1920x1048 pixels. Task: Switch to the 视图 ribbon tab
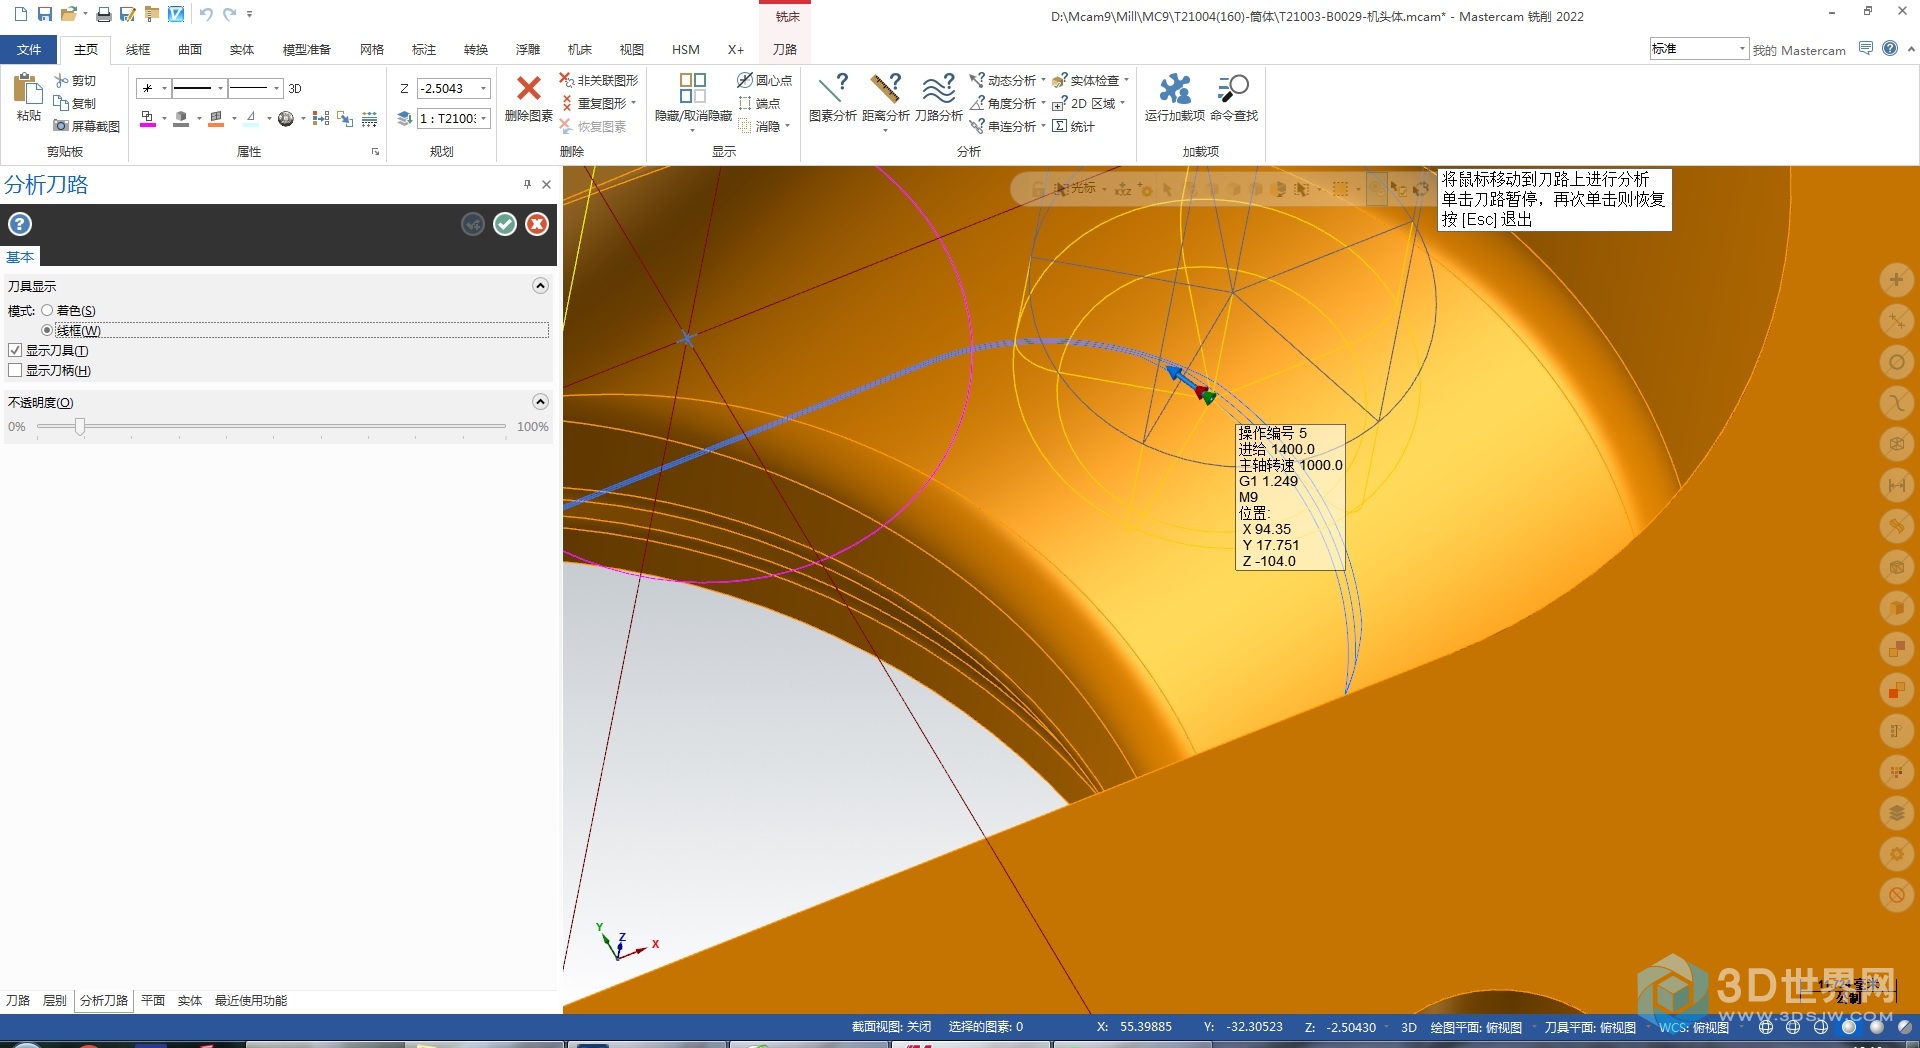coord(631,49)
